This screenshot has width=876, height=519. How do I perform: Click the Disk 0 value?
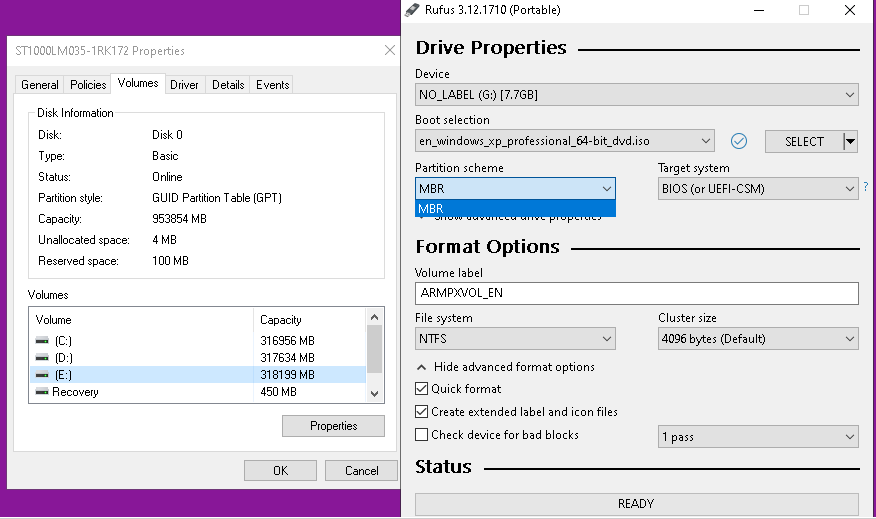[167, 135]
